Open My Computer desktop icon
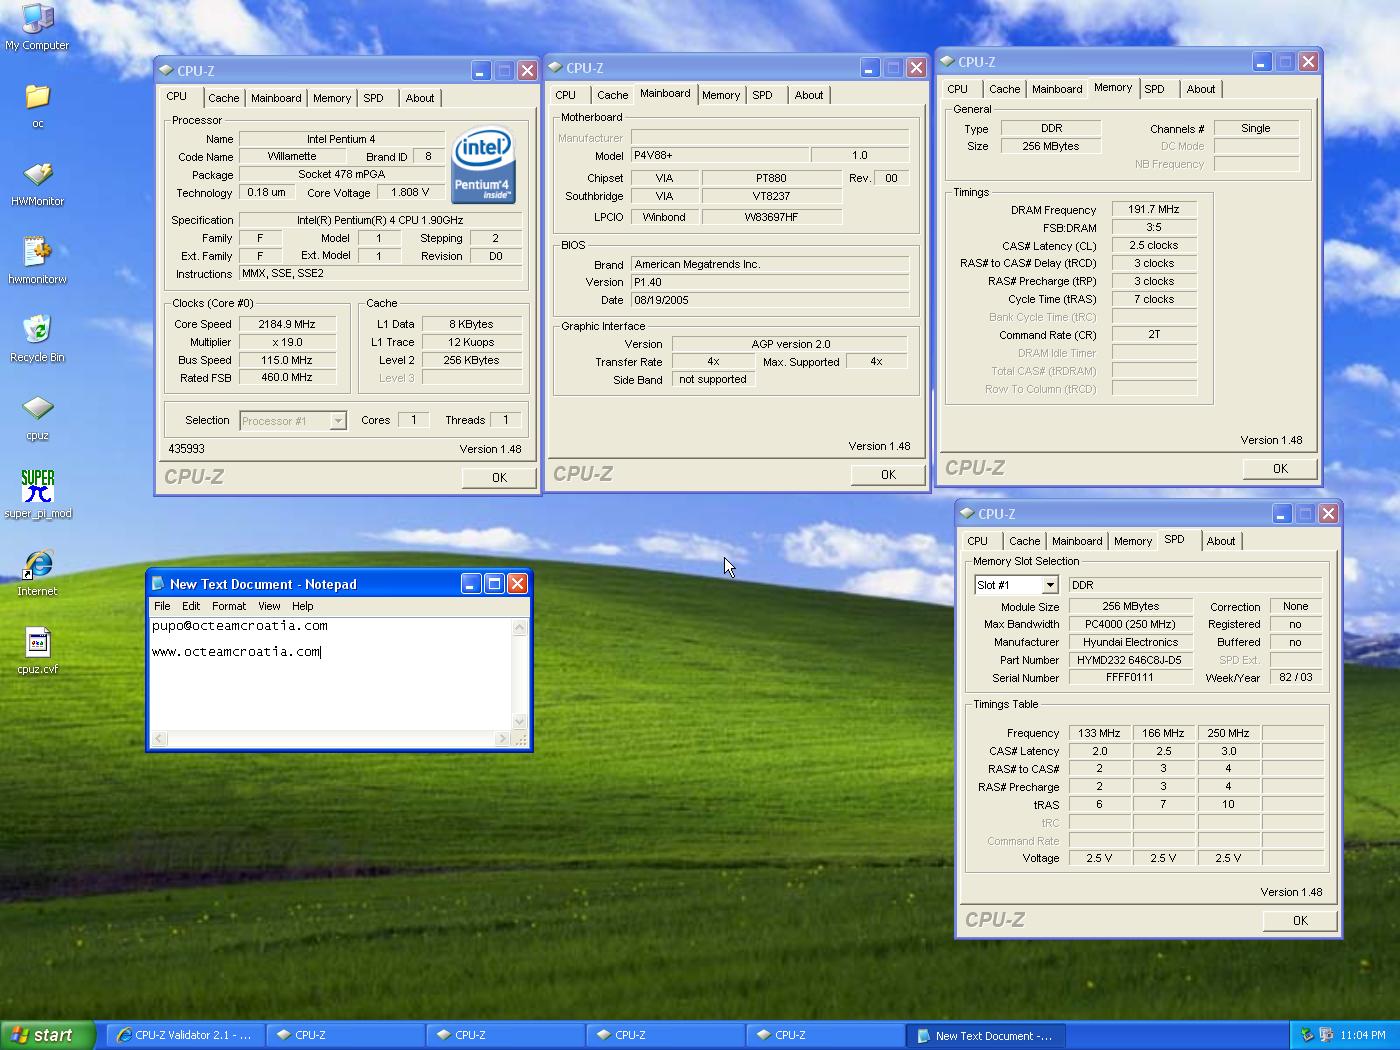The image size is (1400, 1050). tap(37, 26)
